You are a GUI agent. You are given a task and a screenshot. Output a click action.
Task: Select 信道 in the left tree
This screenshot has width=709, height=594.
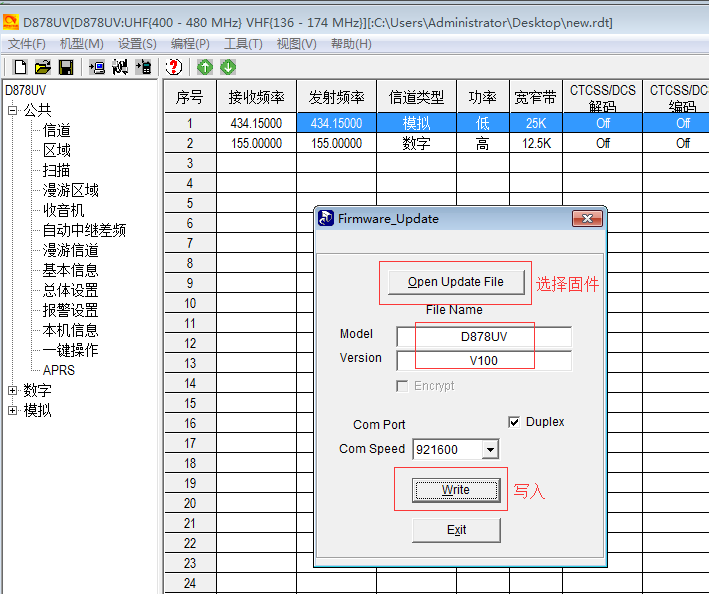(x=57, y=130)
